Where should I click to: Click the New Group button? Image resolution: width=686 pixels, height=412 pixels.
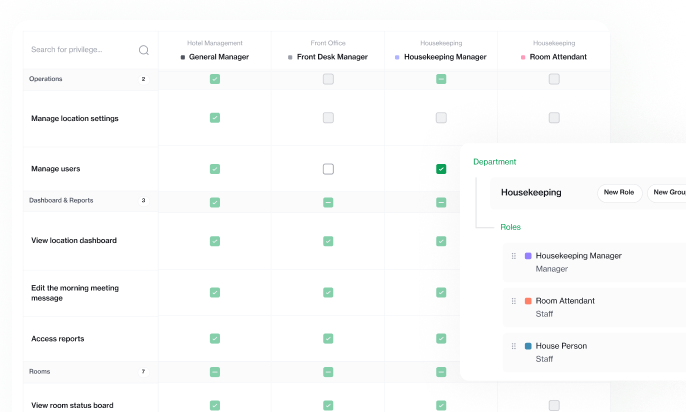(x=667, y=192)
